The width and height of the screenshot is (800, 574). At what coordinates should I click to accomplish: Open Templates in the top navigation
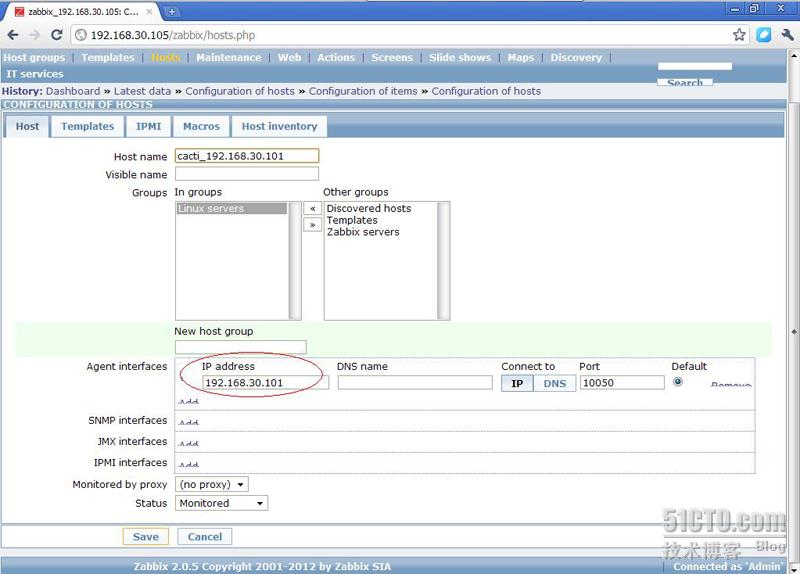point(108,58)
